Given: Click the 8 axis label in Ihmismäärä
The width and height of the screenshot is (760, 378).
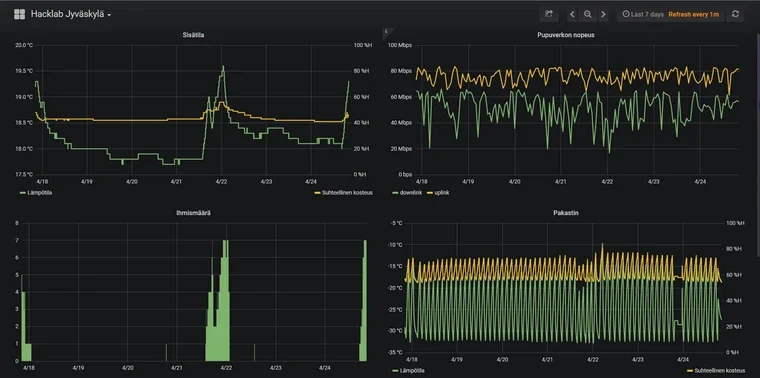Looking at the screenshot, I should tap(16, 223).
